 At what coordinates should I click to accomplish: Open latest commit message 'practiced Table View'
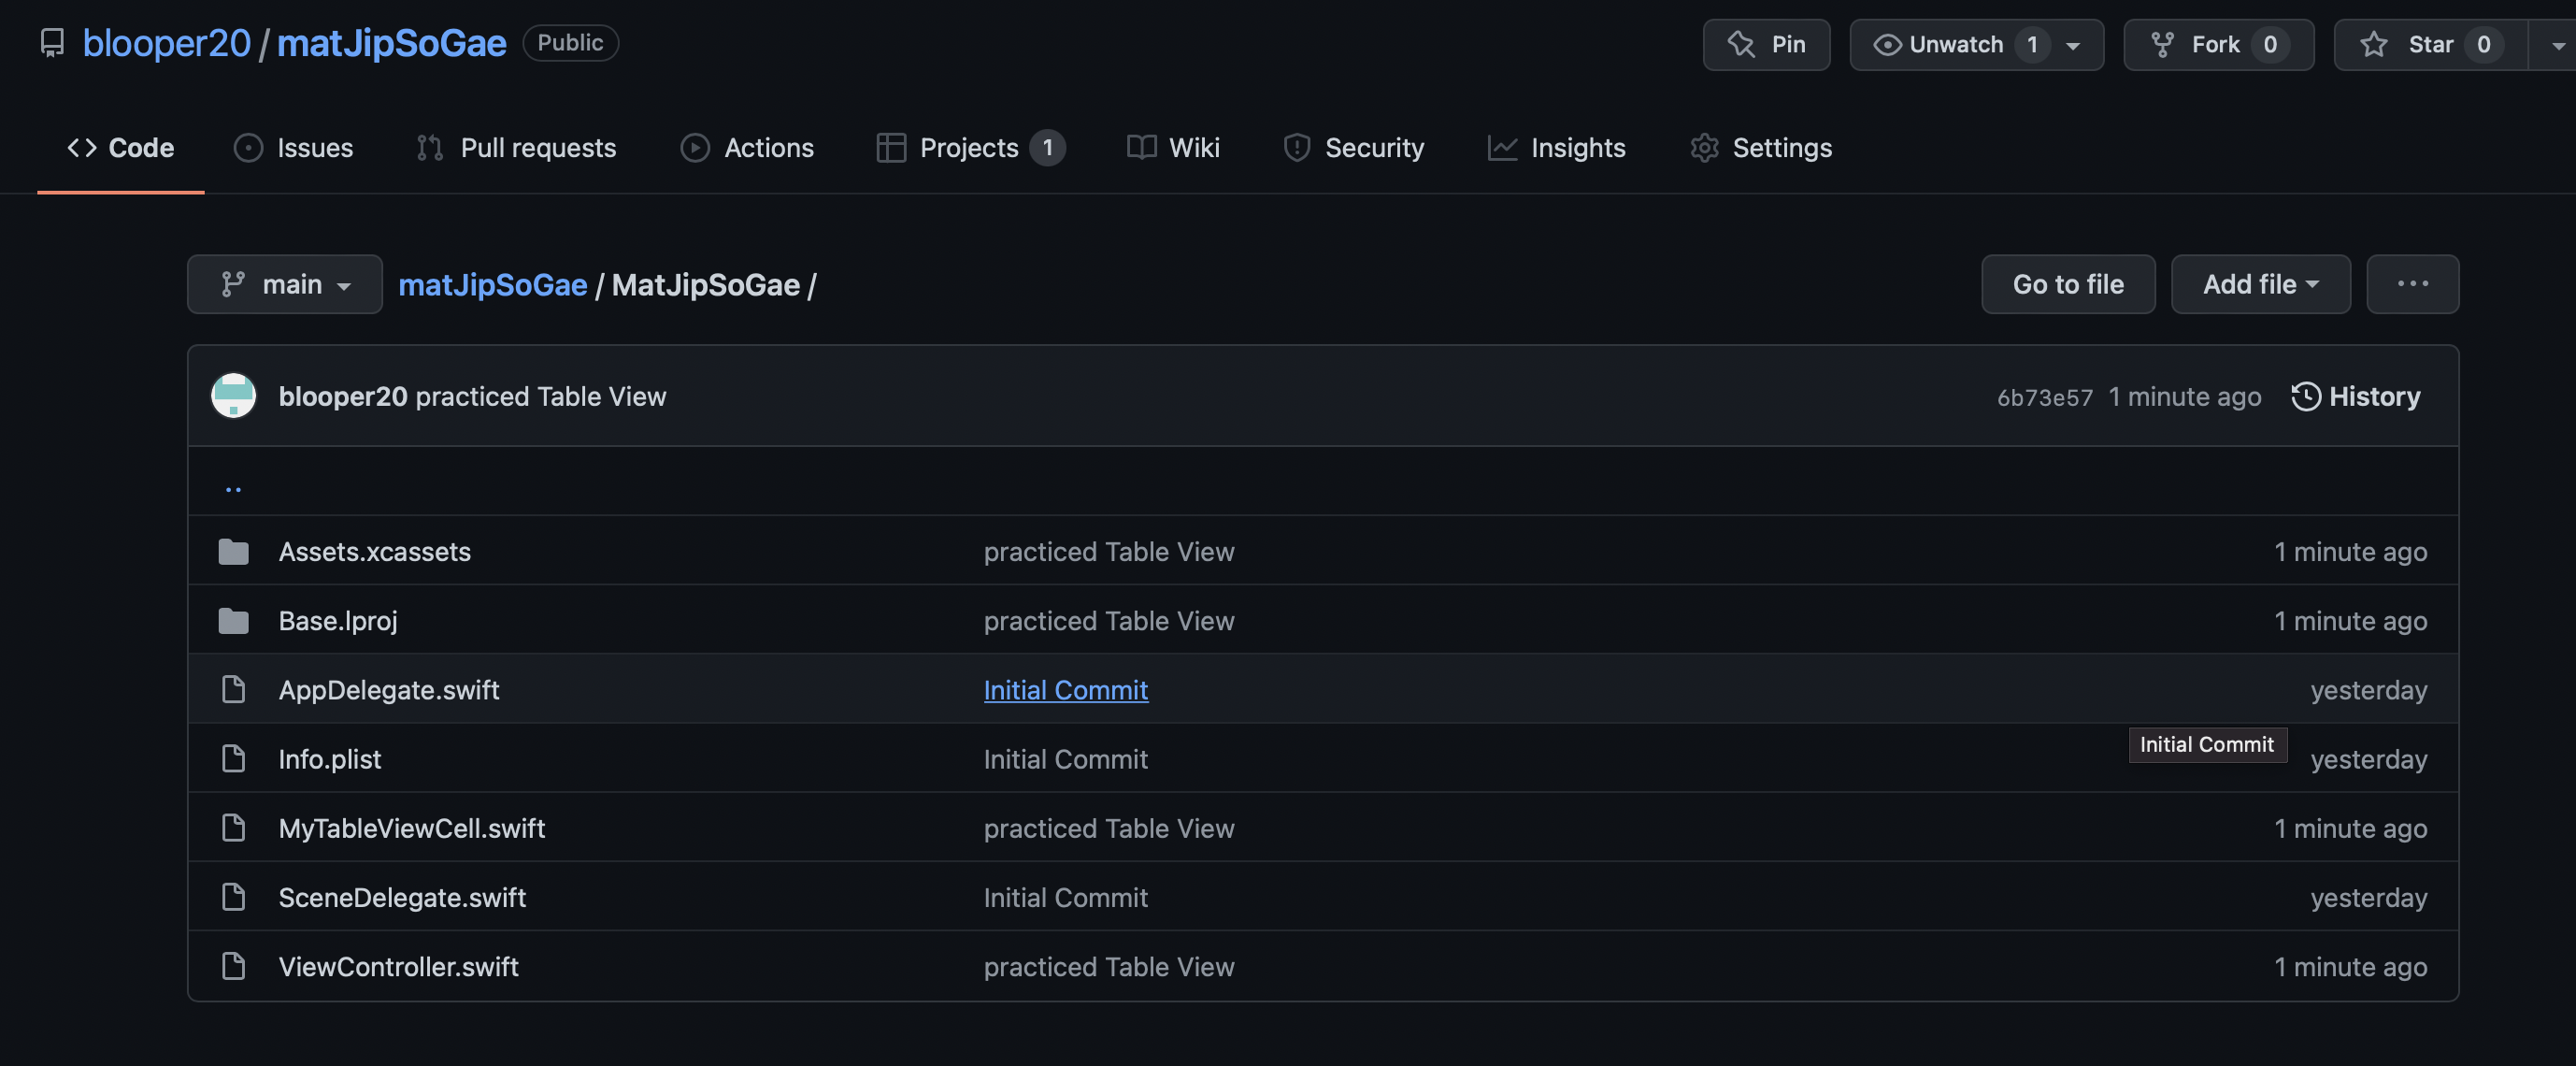[540, 397]
